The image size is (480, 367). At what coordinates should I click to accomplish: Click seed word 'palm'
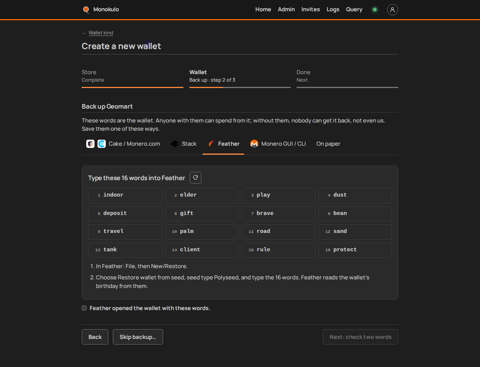click(187, 231)
